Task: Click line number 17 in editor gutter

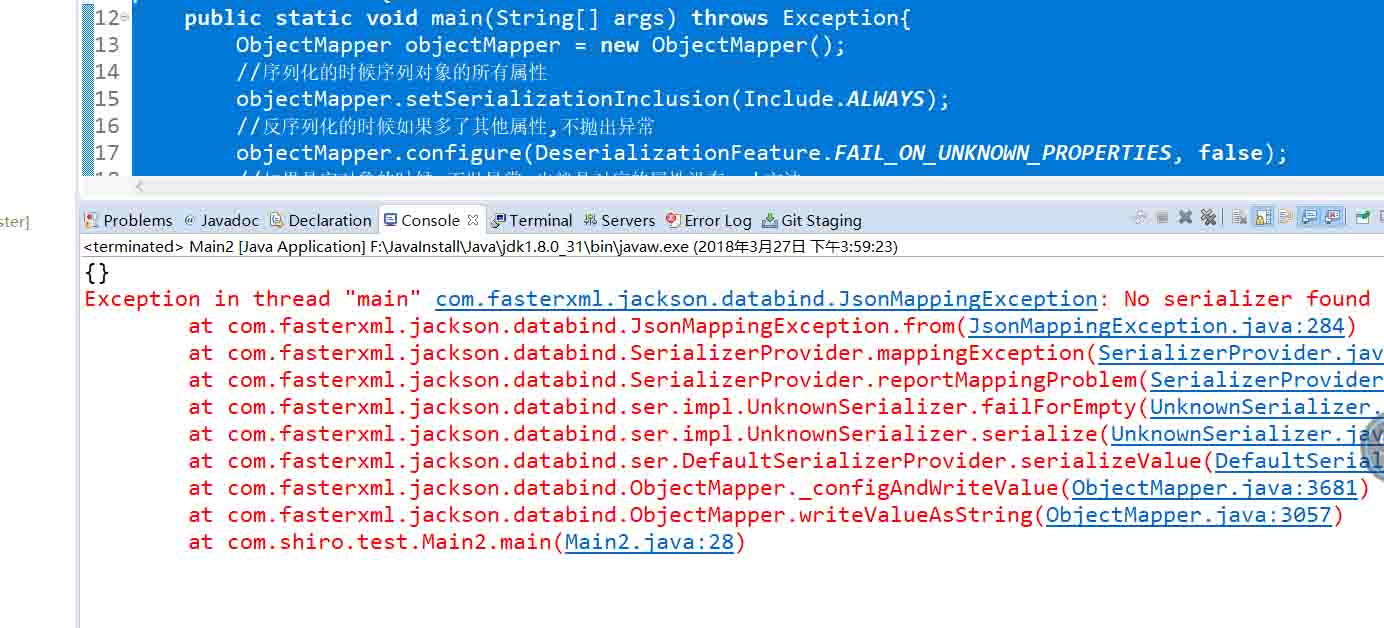Action: coord(106,153)
